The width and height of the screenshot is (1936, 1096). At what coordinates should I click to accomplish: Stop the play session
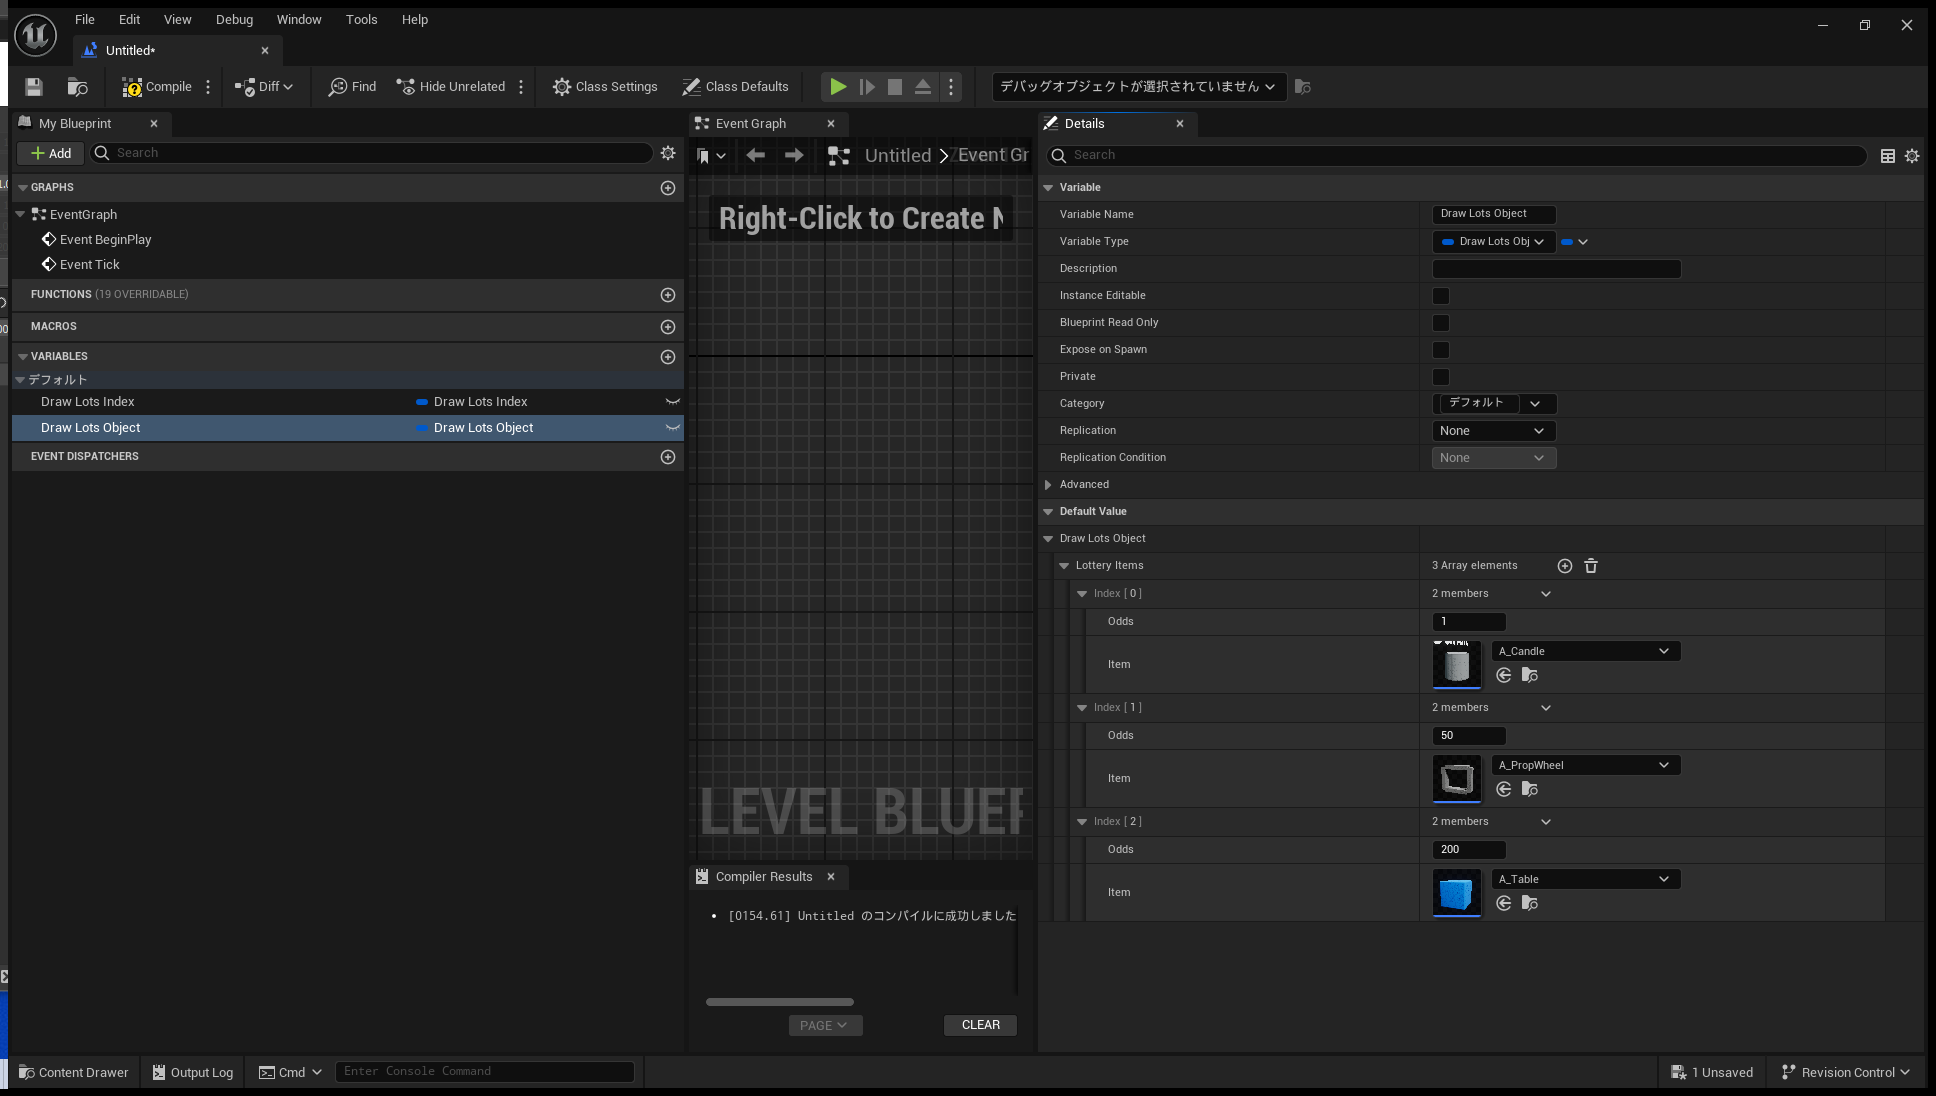895,87
